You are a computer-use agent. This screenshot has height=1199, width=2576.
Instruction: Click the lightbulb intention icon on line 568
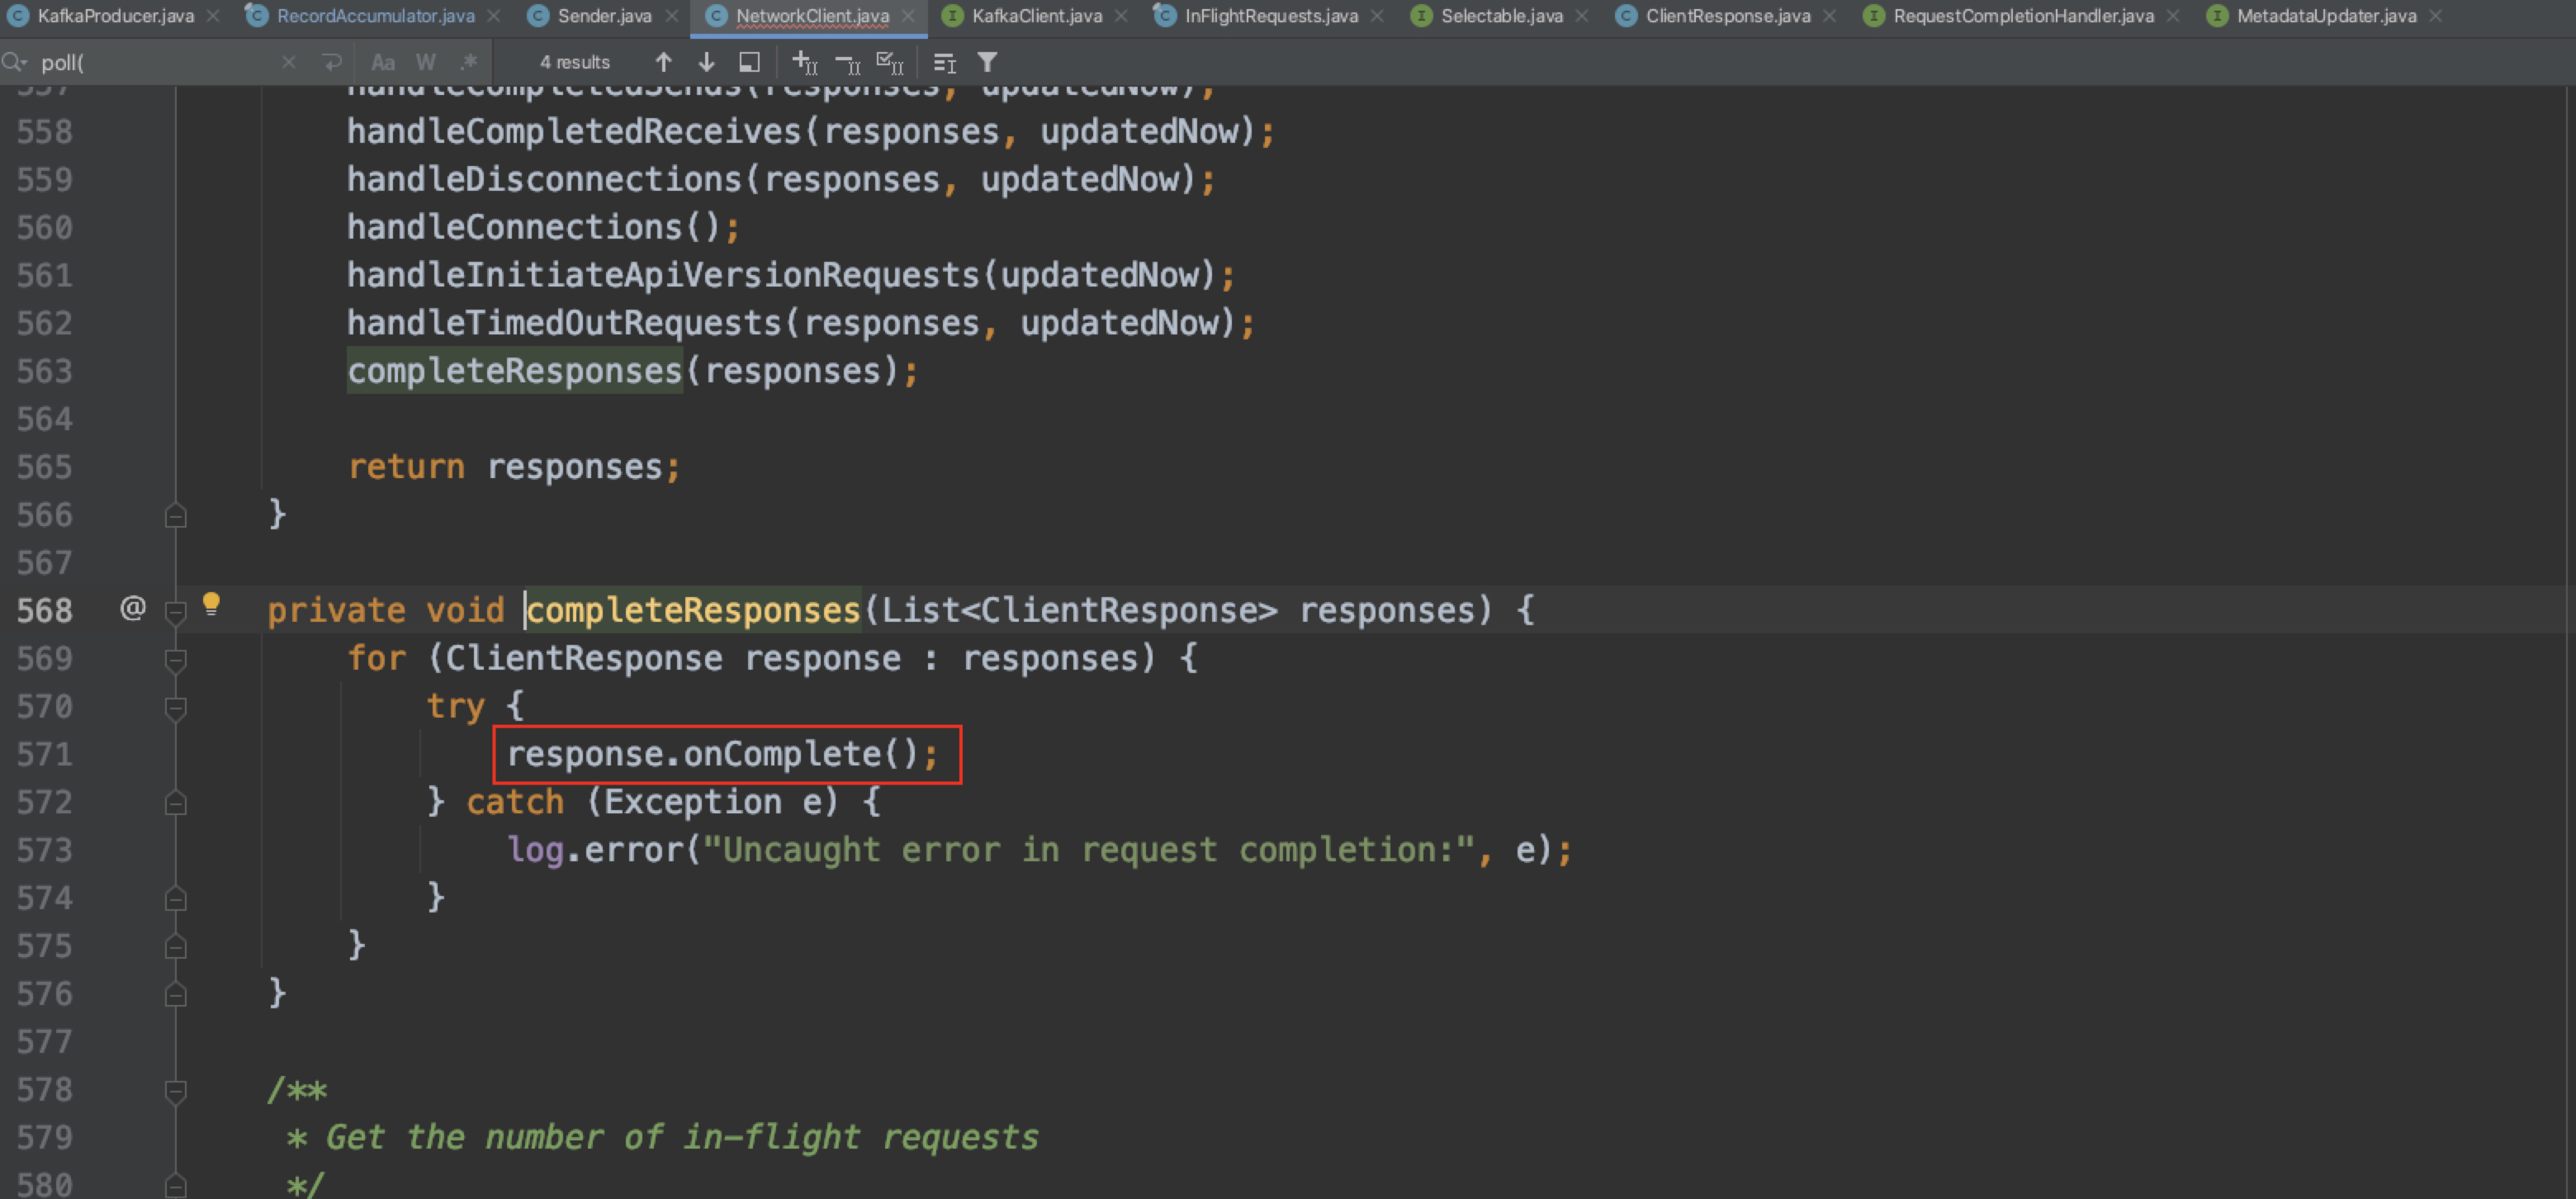[x=211, y=603]
